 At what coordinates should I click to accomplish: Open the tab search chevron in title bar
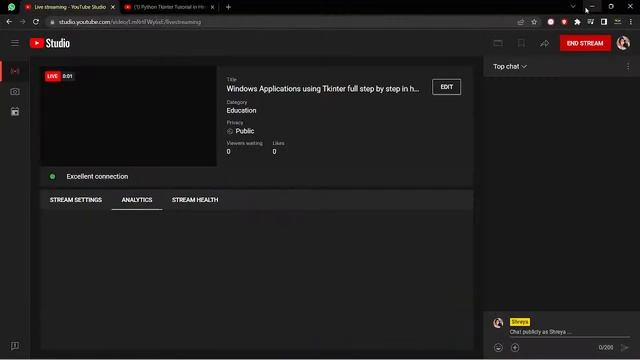click(x=573, y=7)
